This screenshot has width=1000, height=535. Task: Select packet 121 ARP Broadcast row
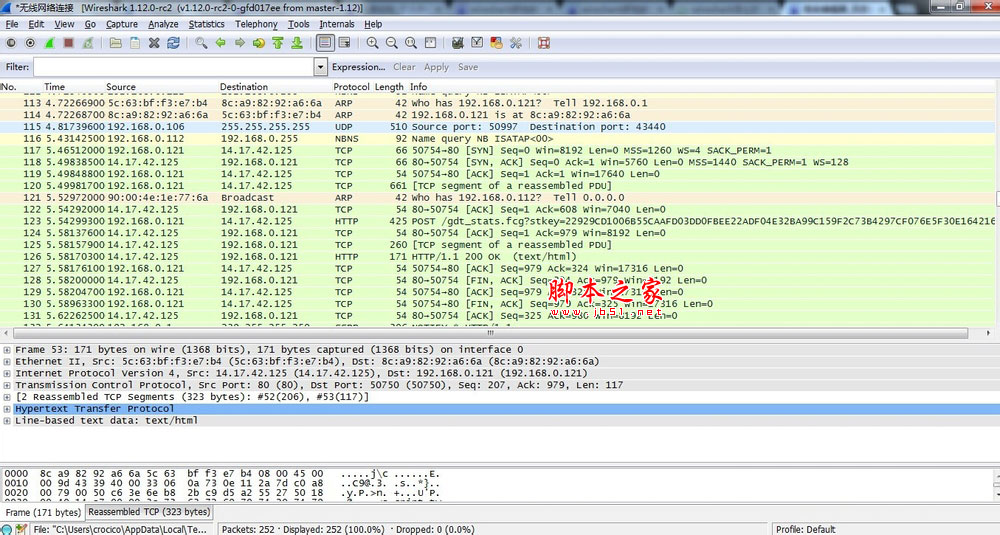tap(497, 198)
